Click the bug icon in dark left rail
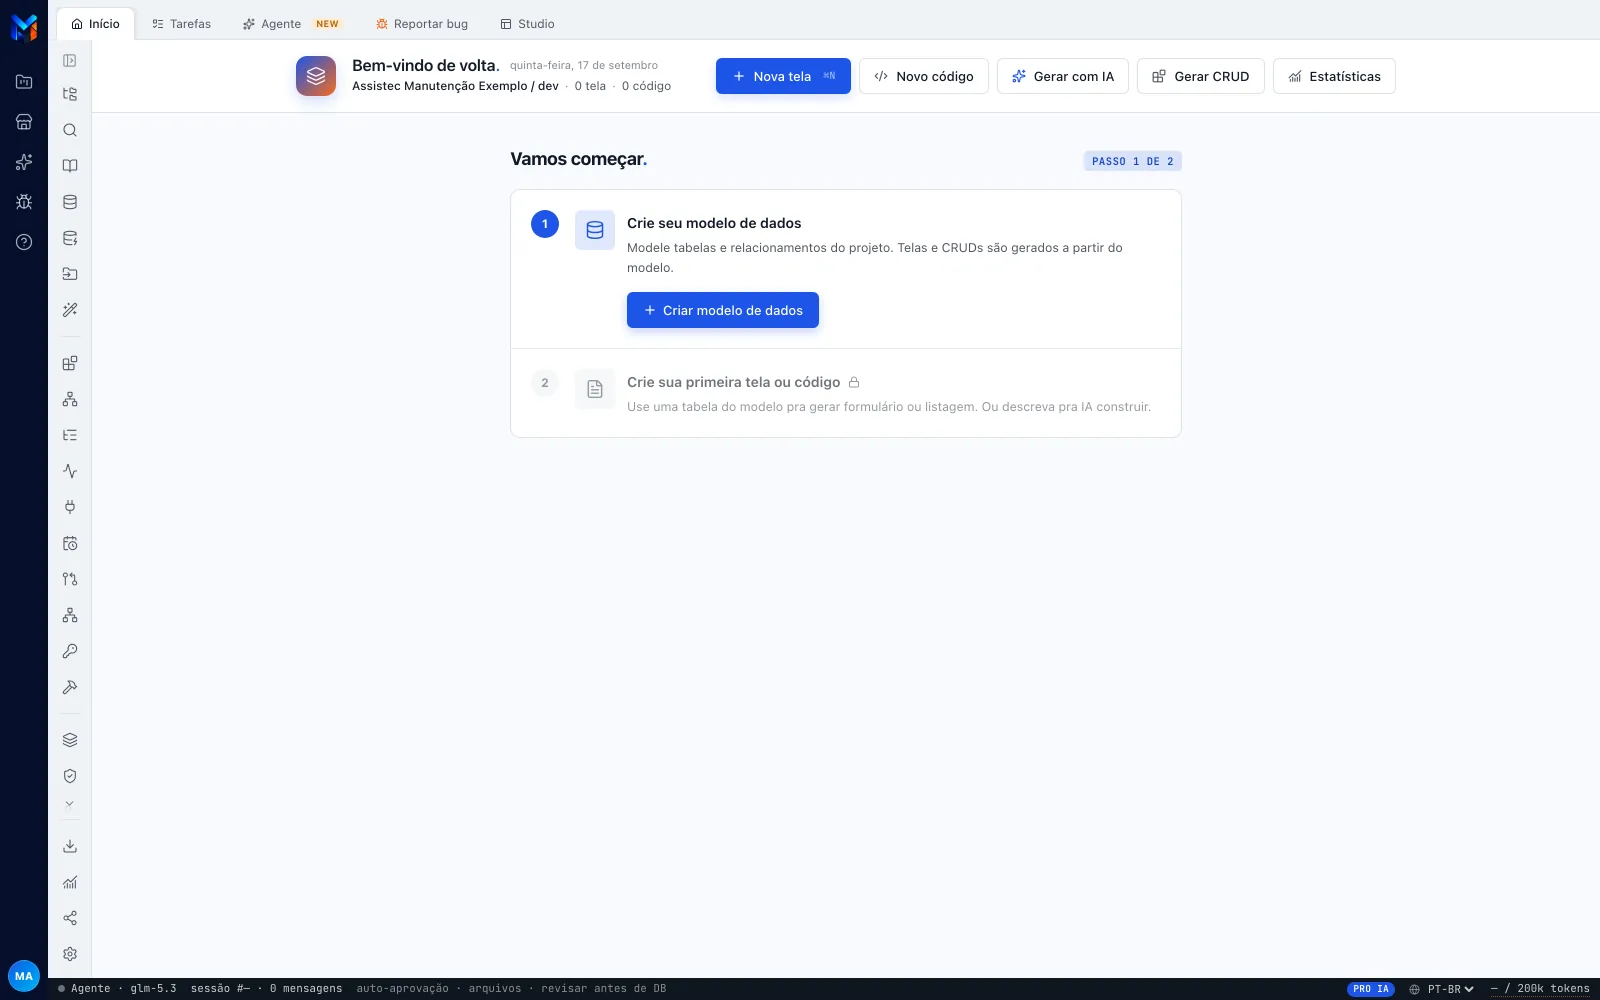The image size is (1600, 1000). point(24,202)
